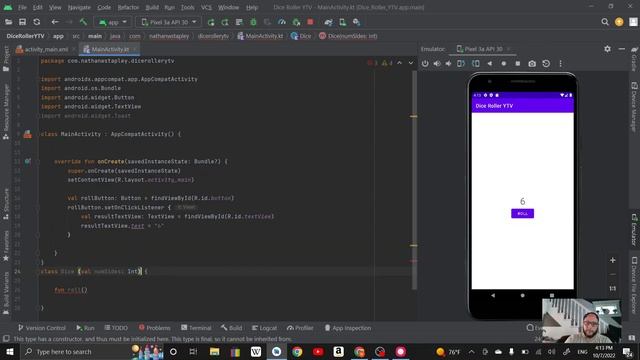Open the Tools menu
The width and height of the screenshot is (640, 360).
(187, 7)
